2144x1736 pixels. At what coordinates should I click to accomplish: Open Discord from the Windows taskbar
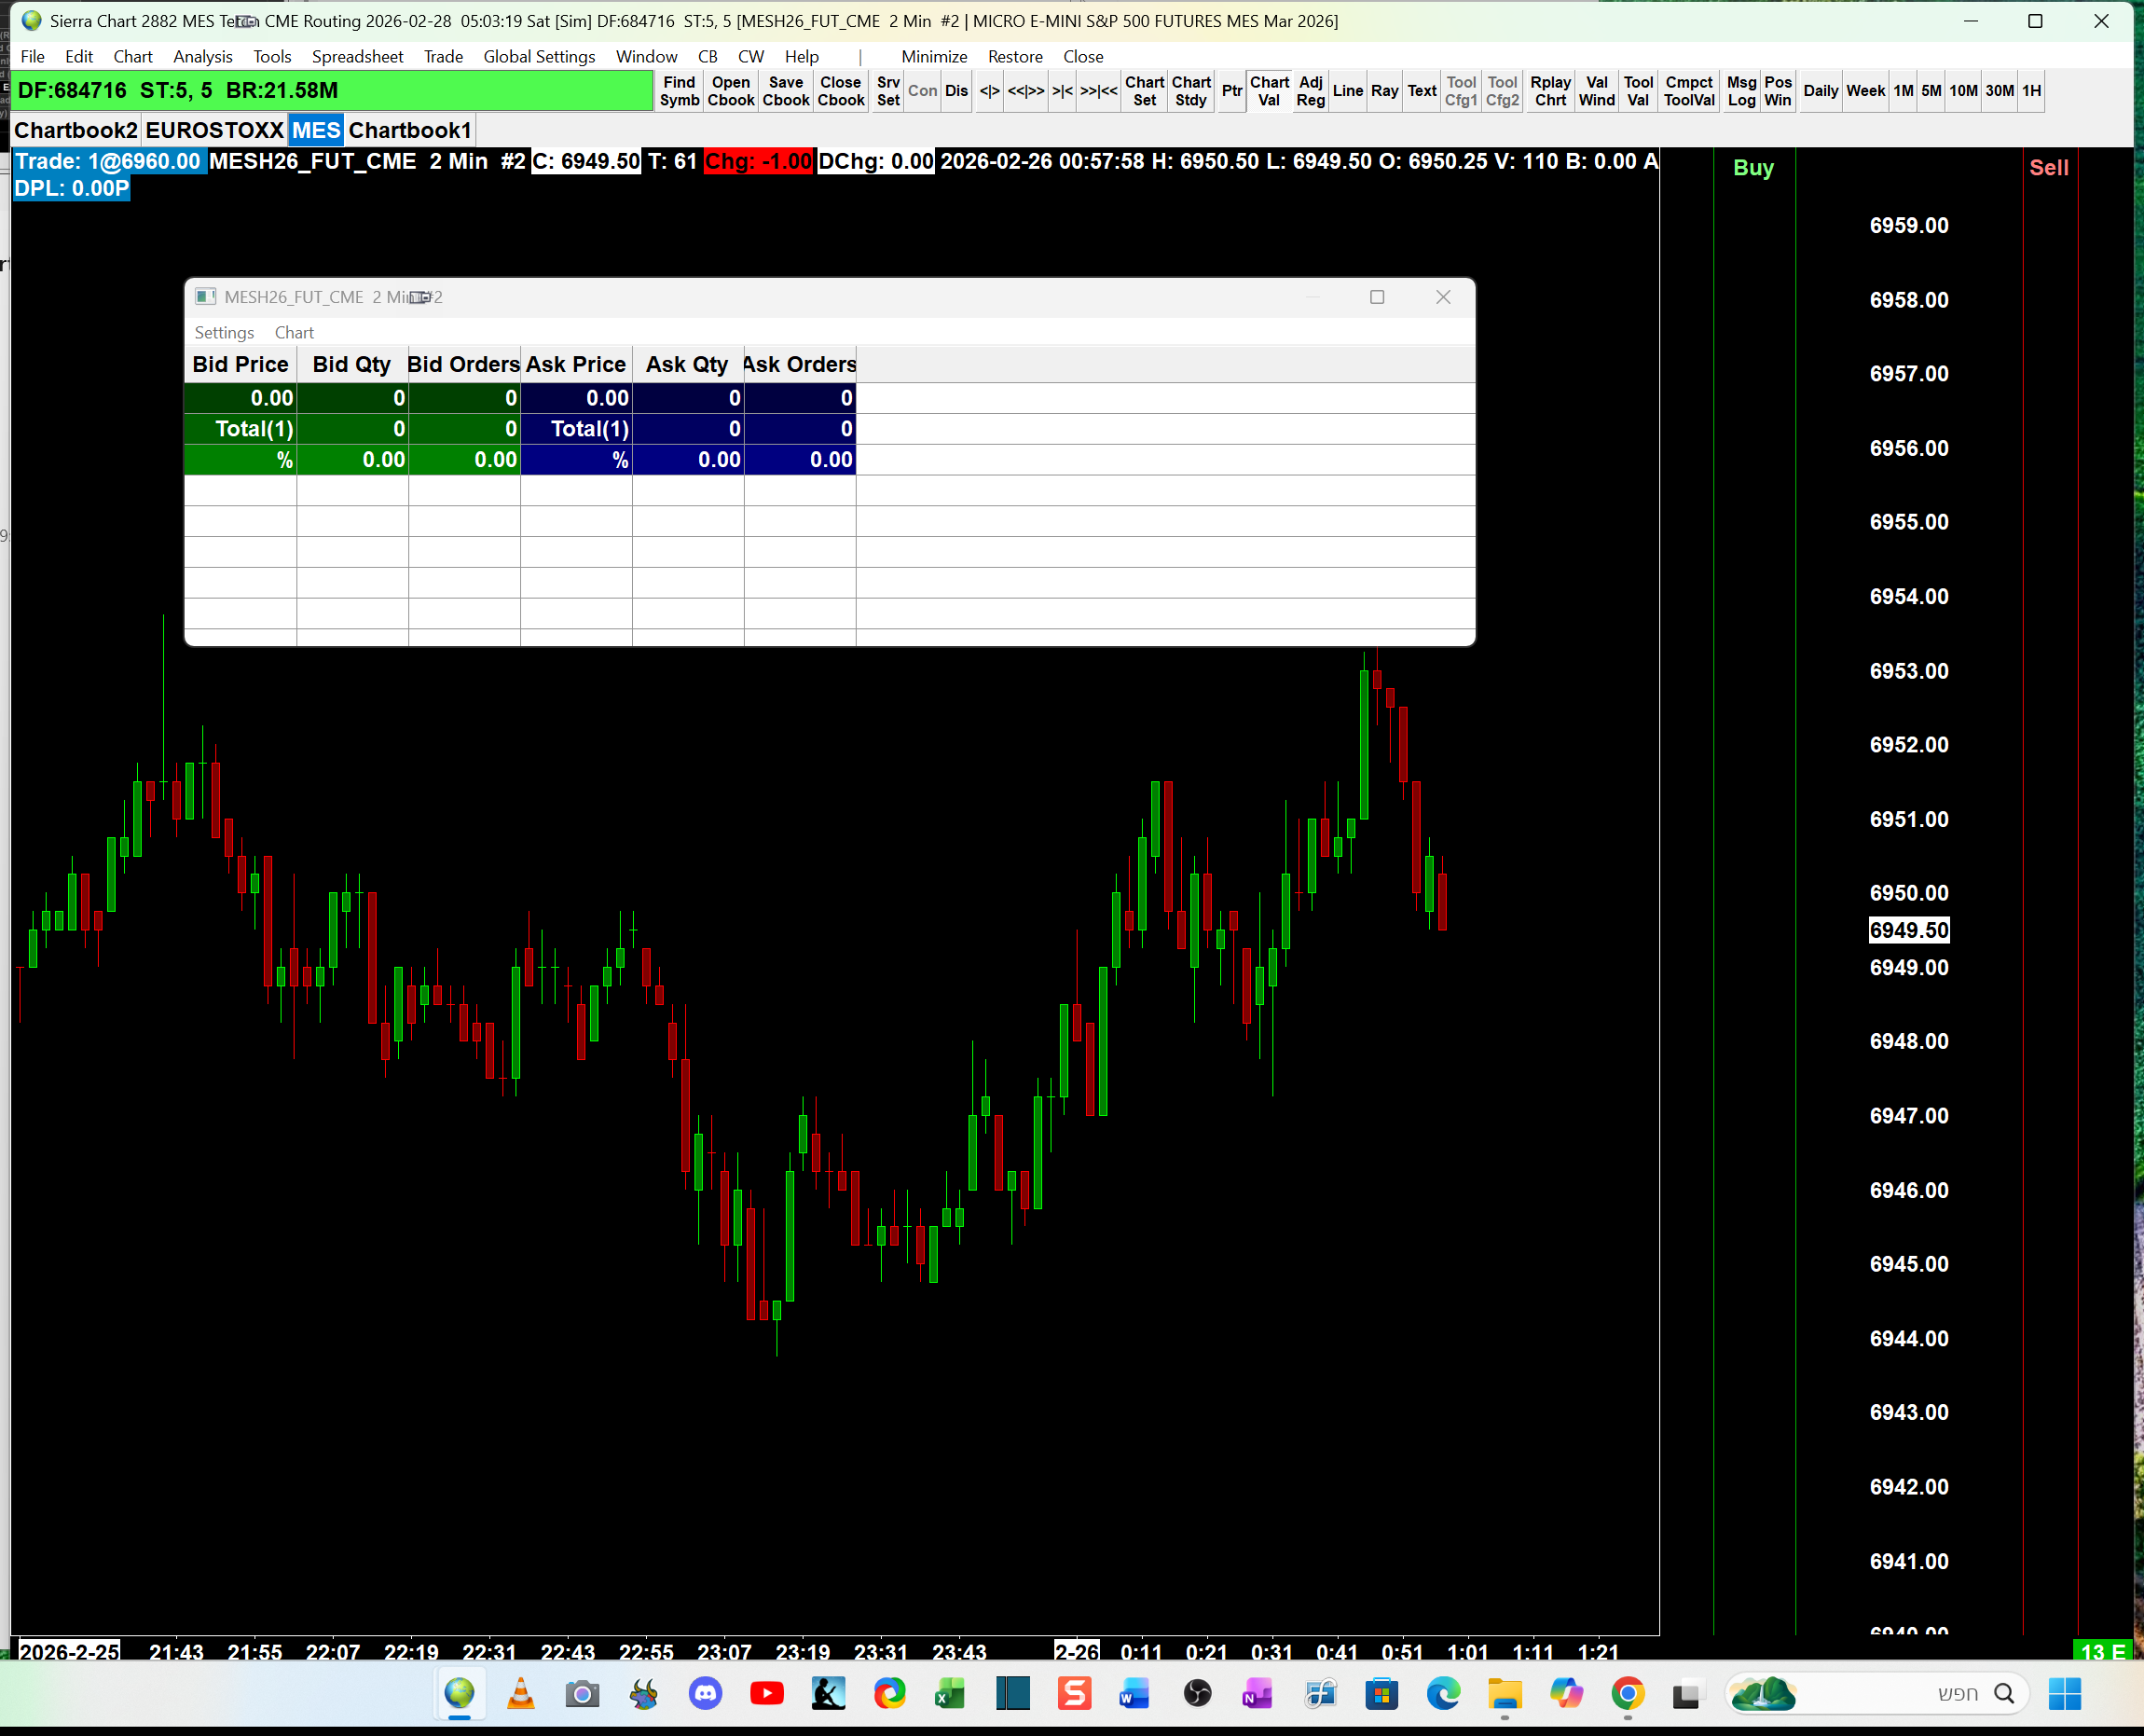tap(705, 1693)
